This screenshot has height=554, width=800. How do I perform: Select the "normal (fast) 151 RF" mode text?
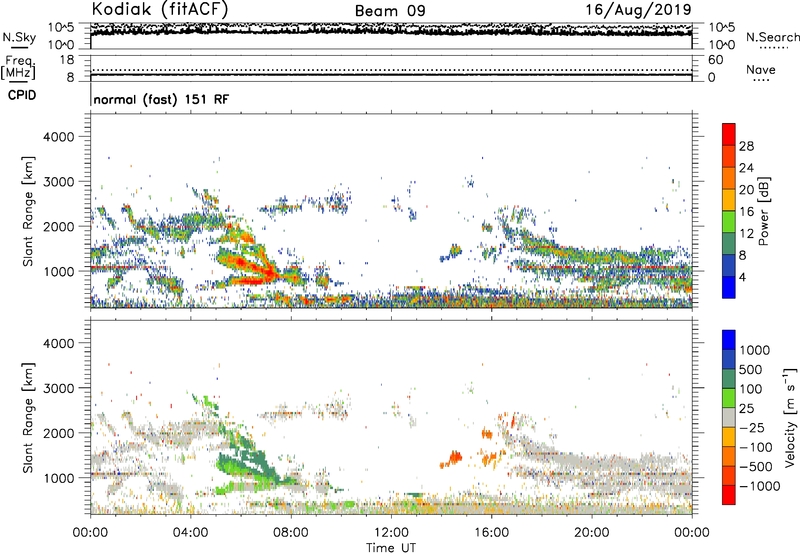[x=161, y=99]
